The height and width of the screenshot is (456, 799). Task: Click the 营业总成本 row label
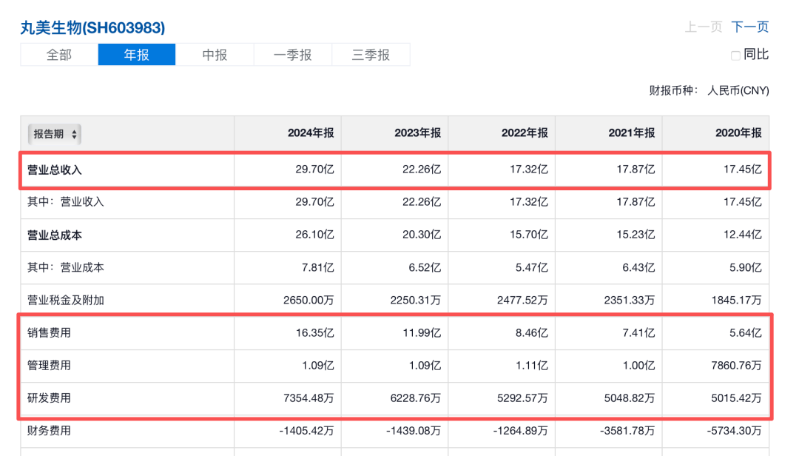point(55,235)
